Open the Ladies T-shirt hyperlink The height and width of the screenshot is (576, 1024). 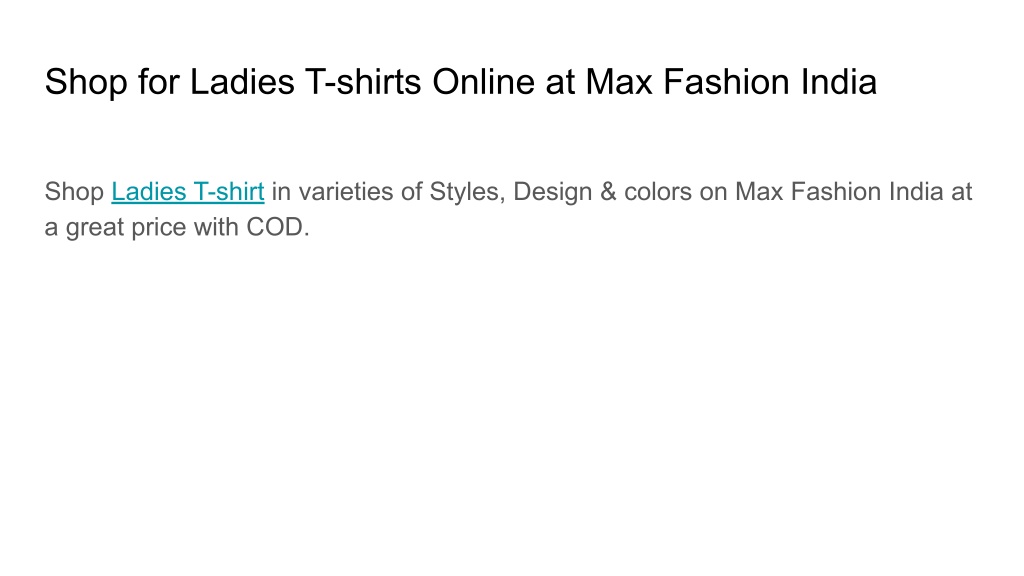187,192
